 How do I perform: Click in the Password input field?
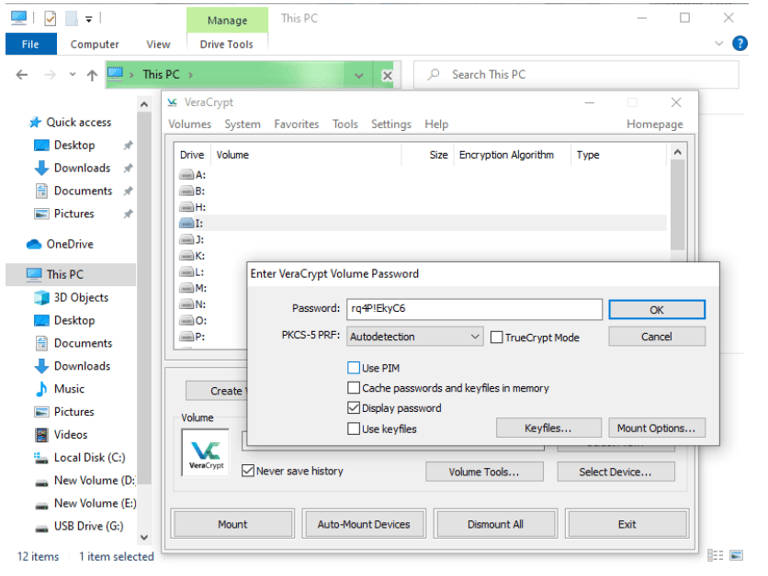[474, 310]
